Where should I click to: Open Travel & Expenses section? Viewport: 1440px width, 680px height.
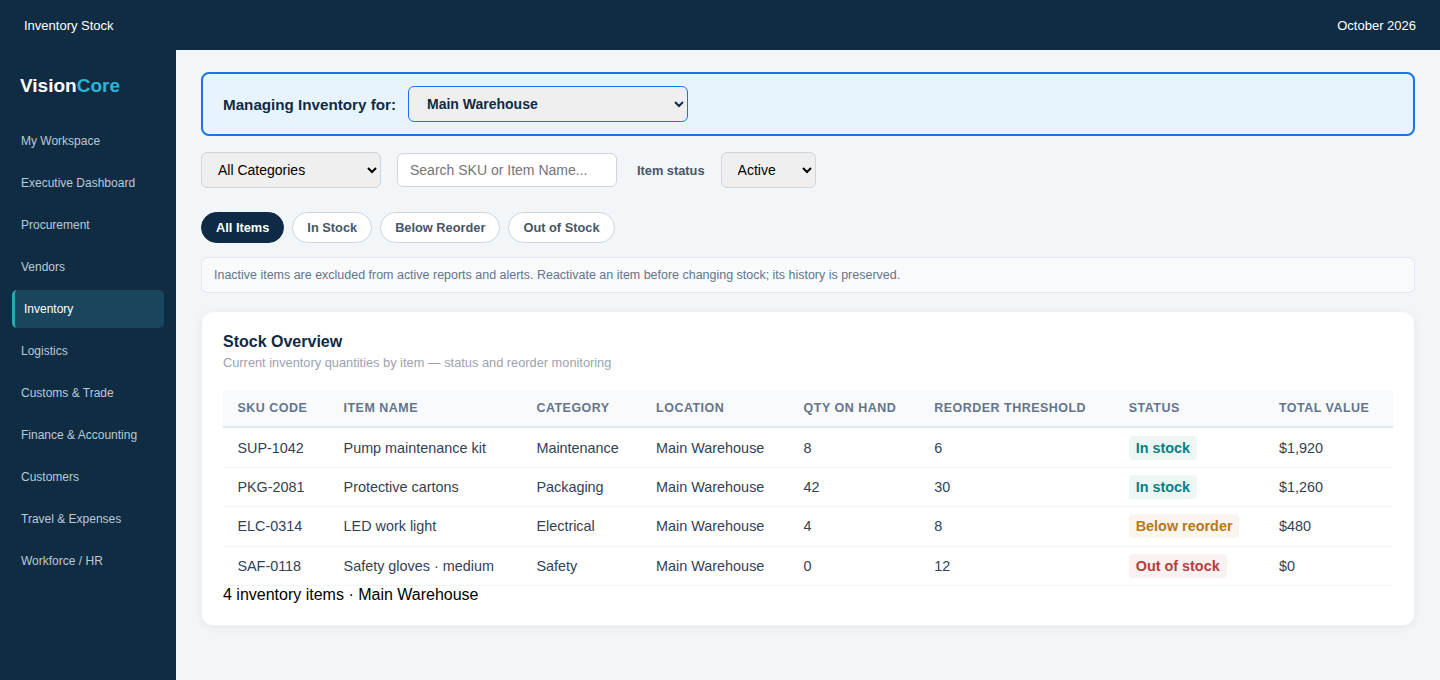click(88, 519)
